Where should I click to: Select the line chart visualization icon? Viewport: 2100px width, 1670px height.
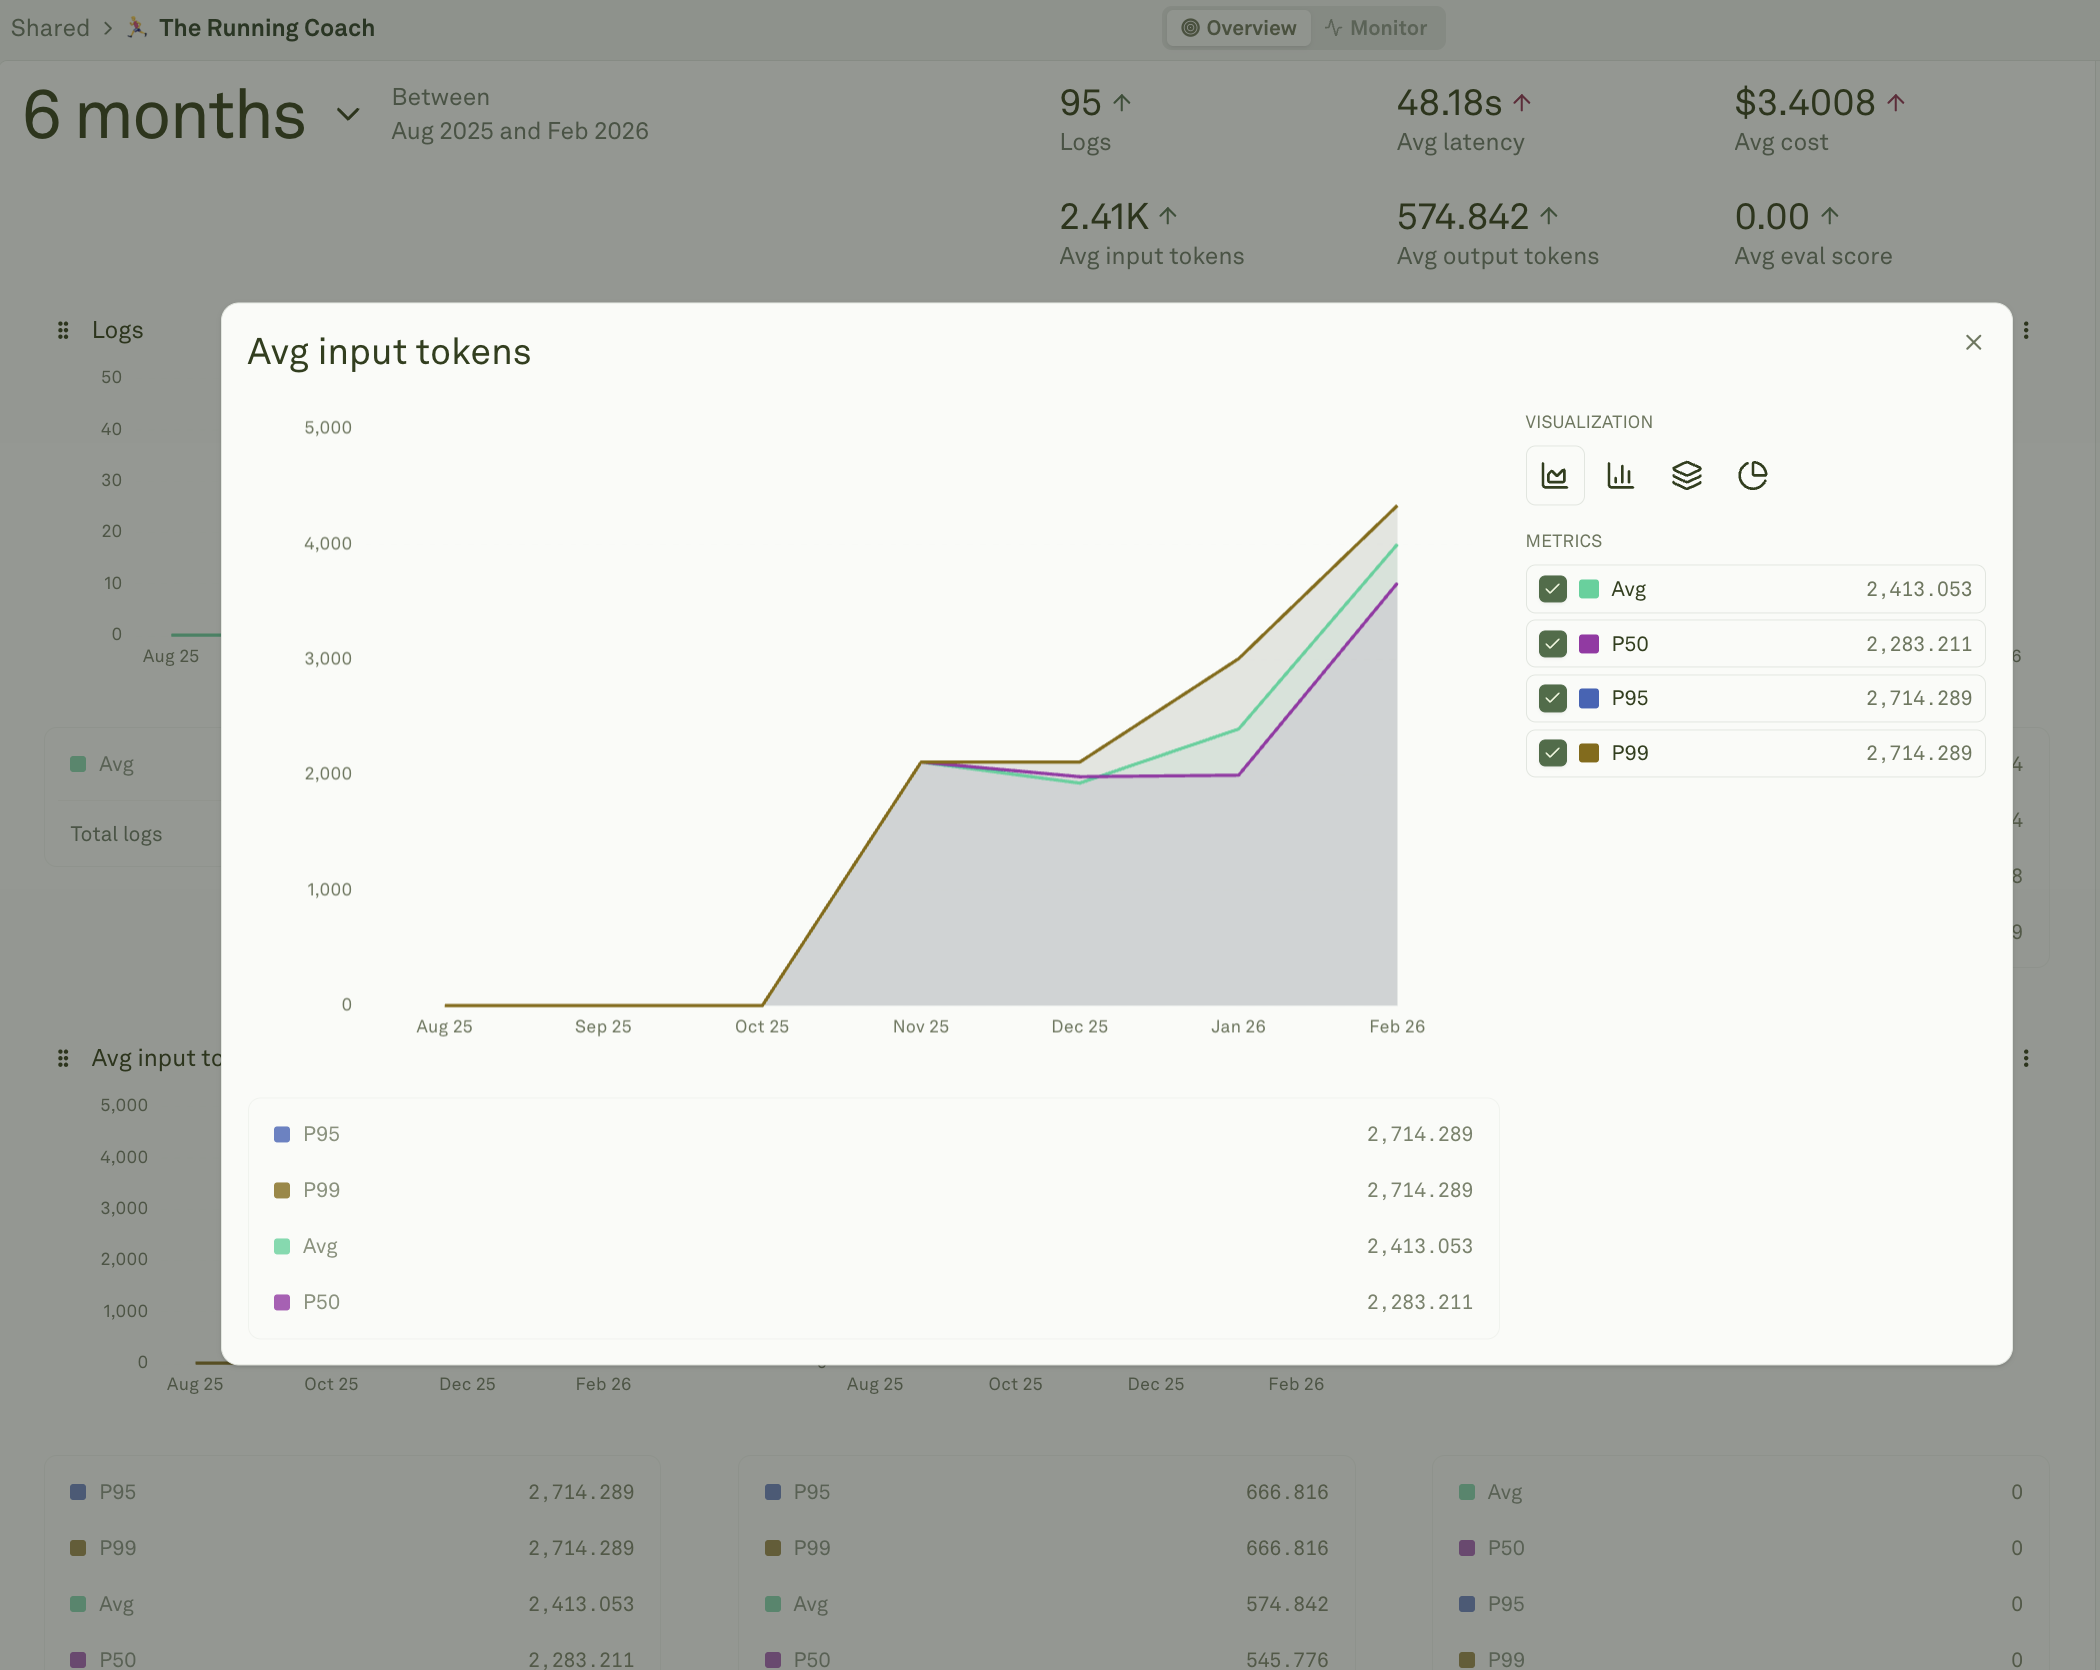[1554, 475]
